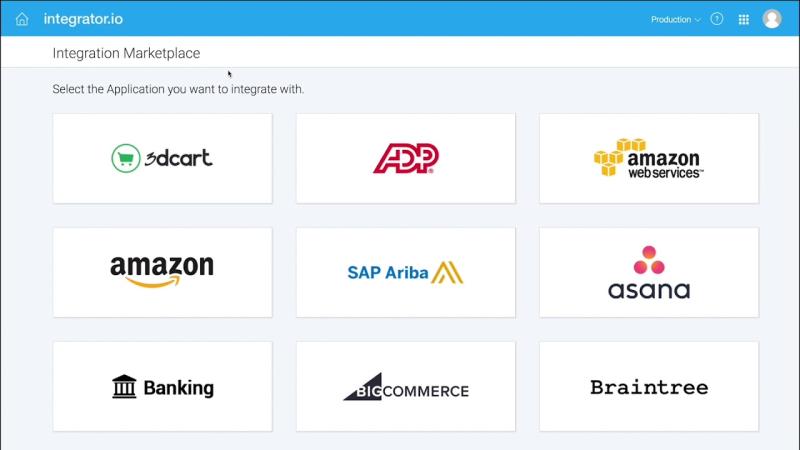Select the Asana application tile
800x450 pixels.
point(649,272)
